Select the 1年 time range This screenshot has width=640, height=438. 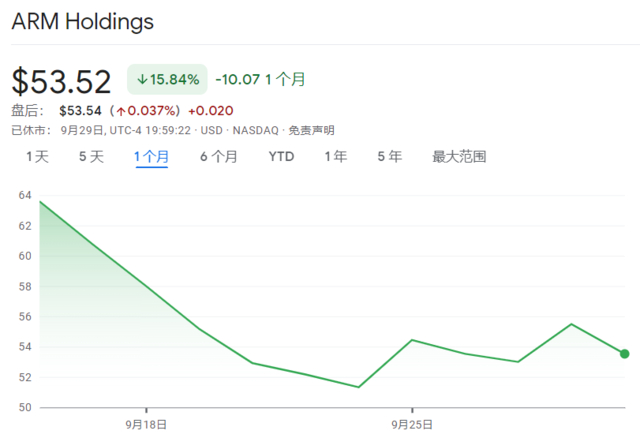335,157
